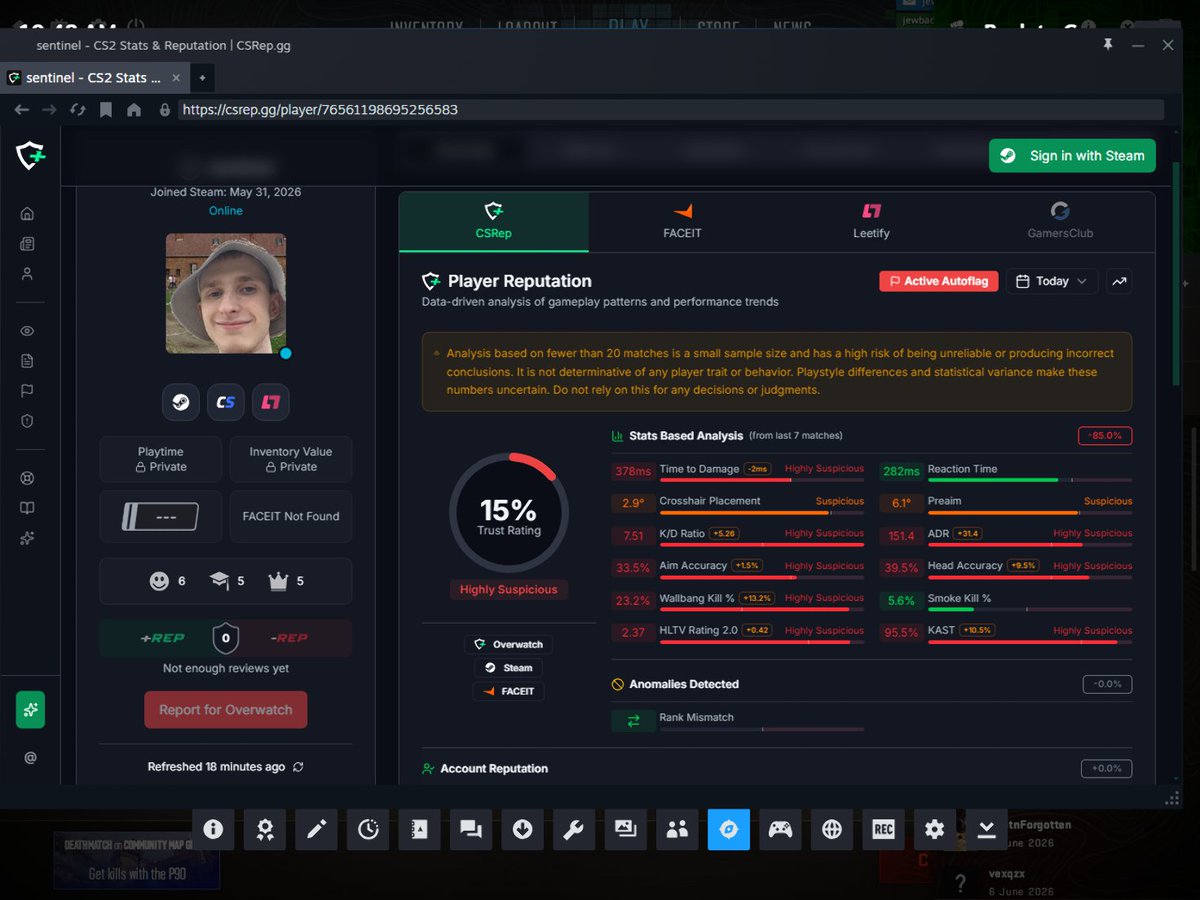1200x900 pixels.
Task: Open the overlay chat bubbles icon
Action: click(471, 829)
